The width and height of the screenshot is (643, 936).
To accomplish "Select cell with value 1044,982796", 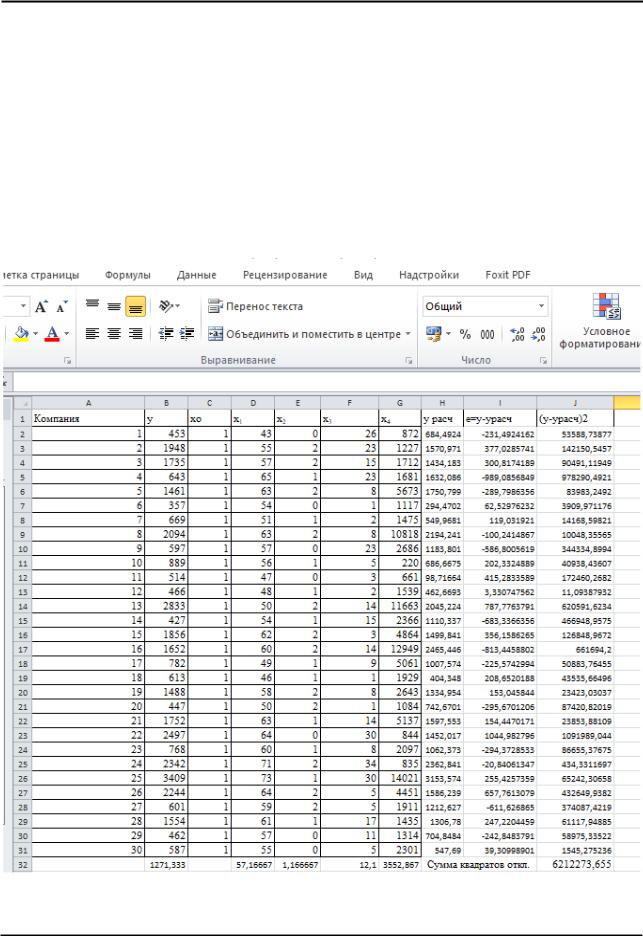I will click(x=500, y=735).
